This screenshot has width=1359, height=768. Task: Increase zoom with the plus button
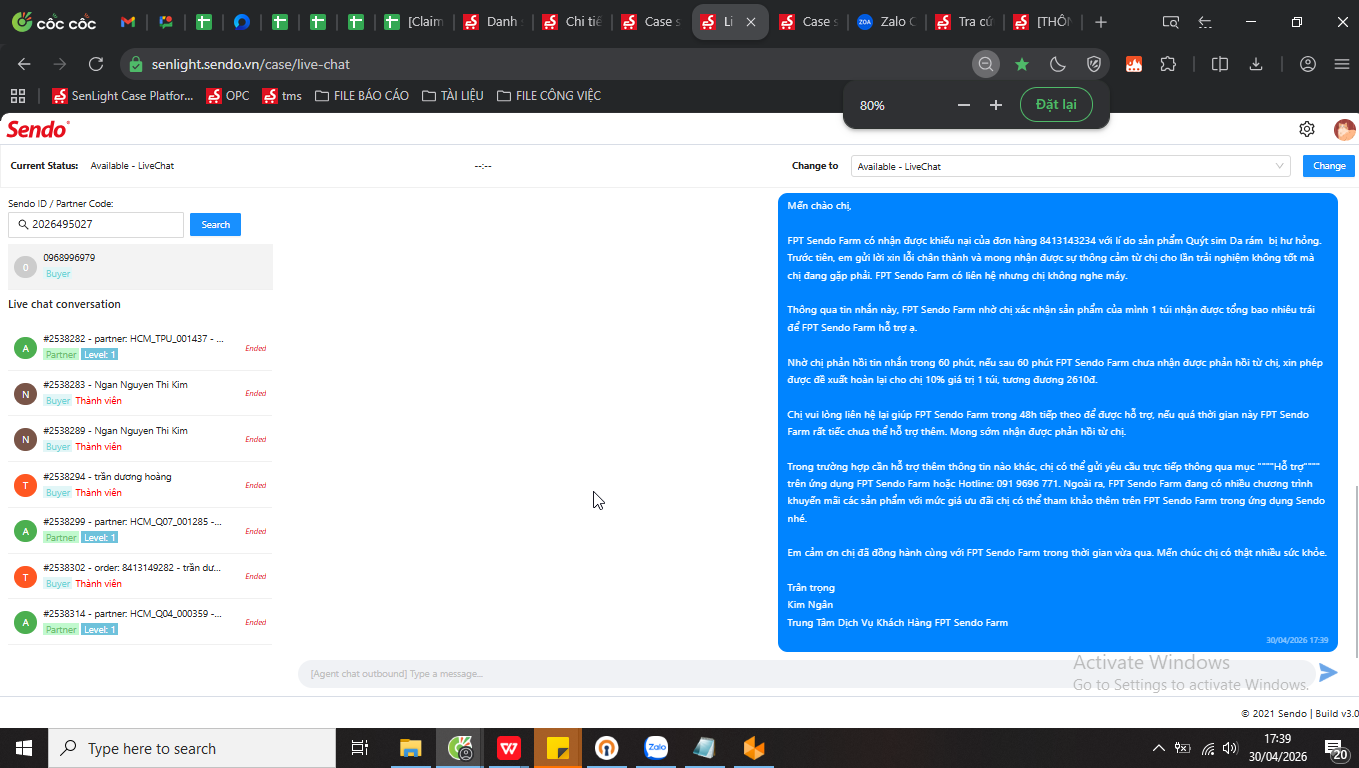[996, 105]
